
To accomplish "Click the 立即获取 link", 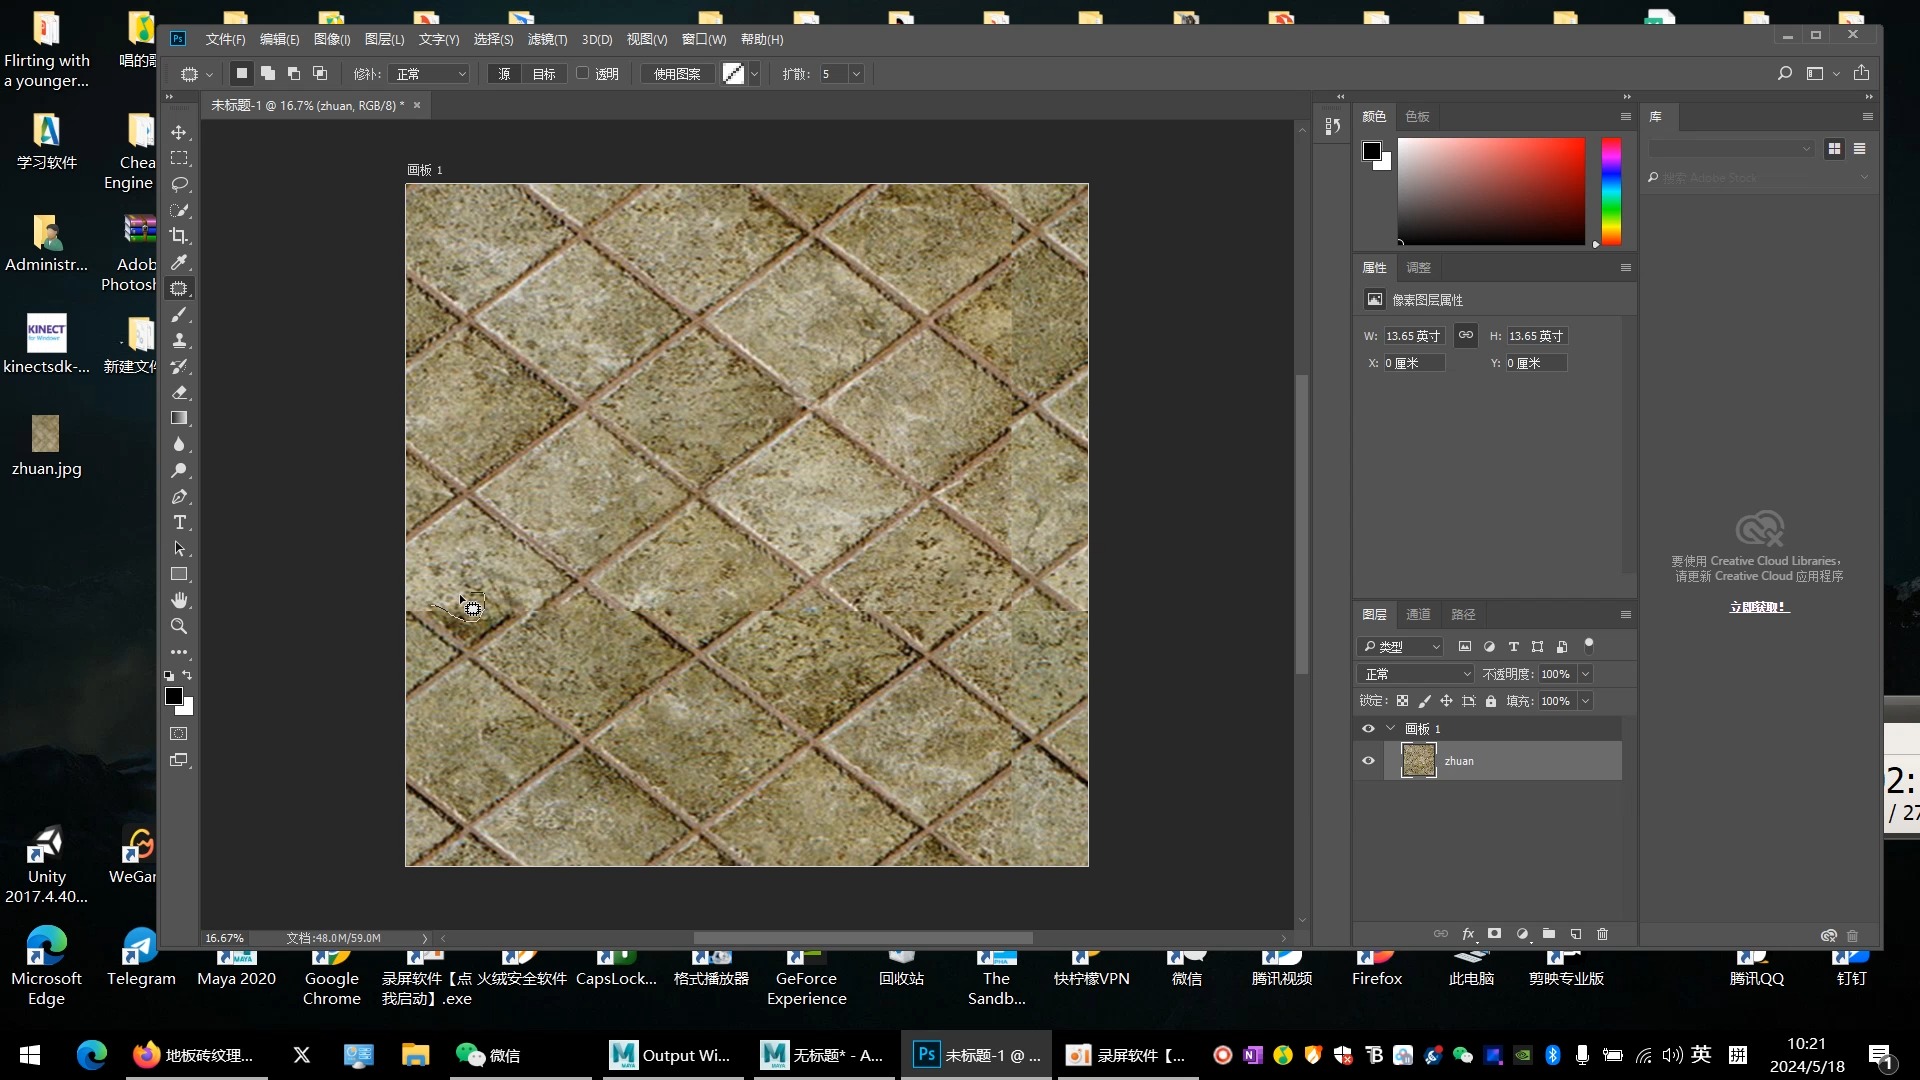I will click(x=1759, y=607).
